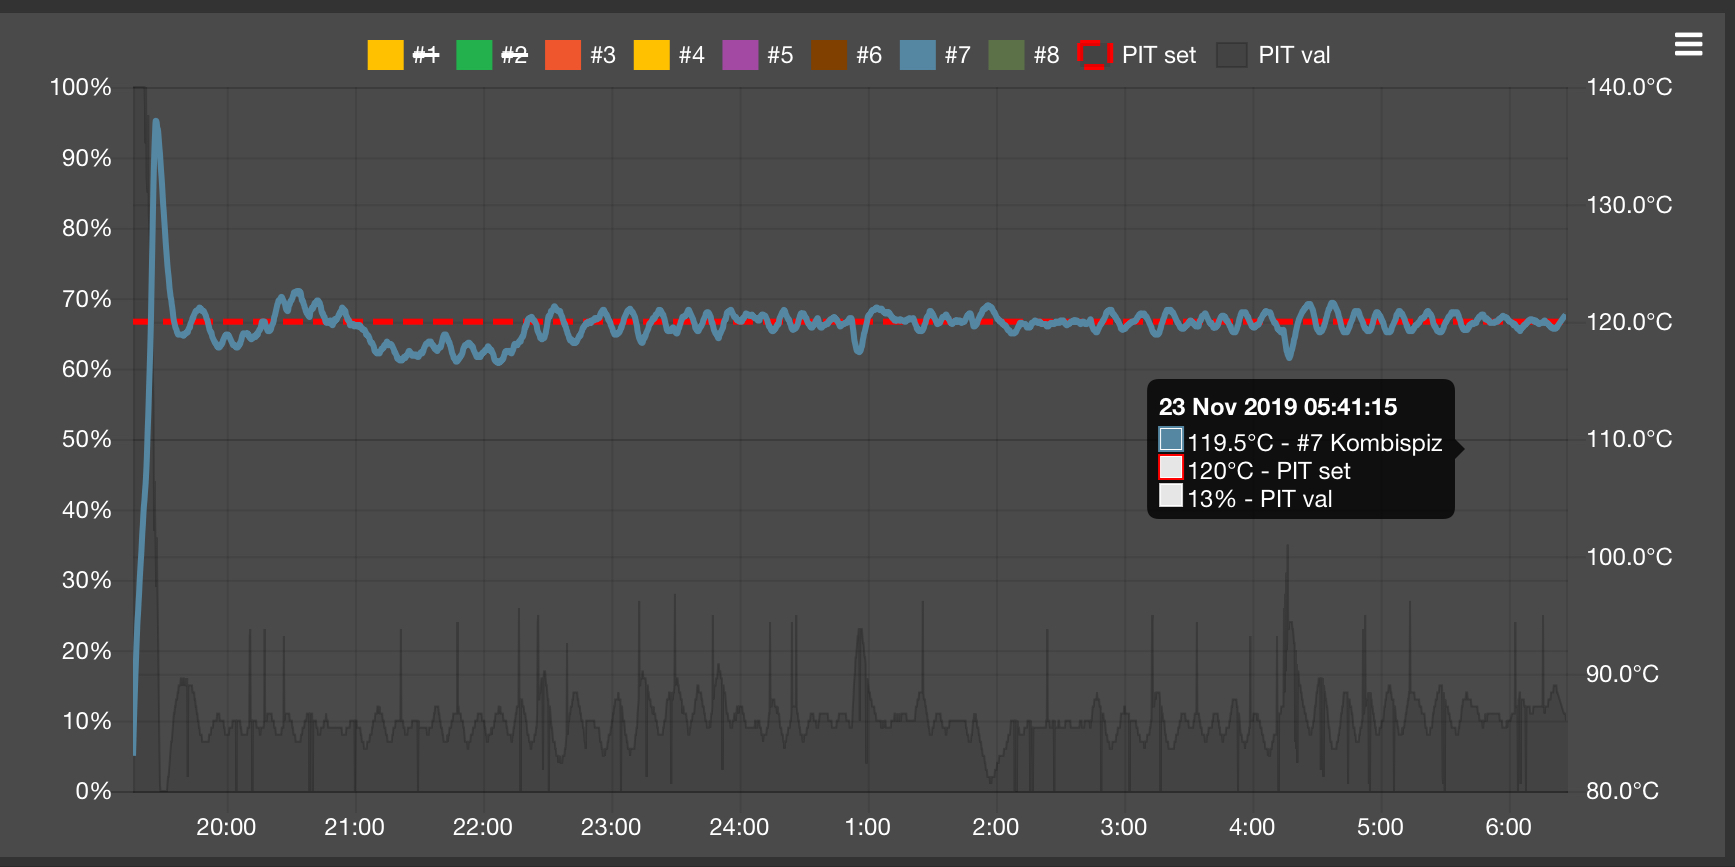
Task: Click the #4 legend label
Action: [x=692, y=55]
